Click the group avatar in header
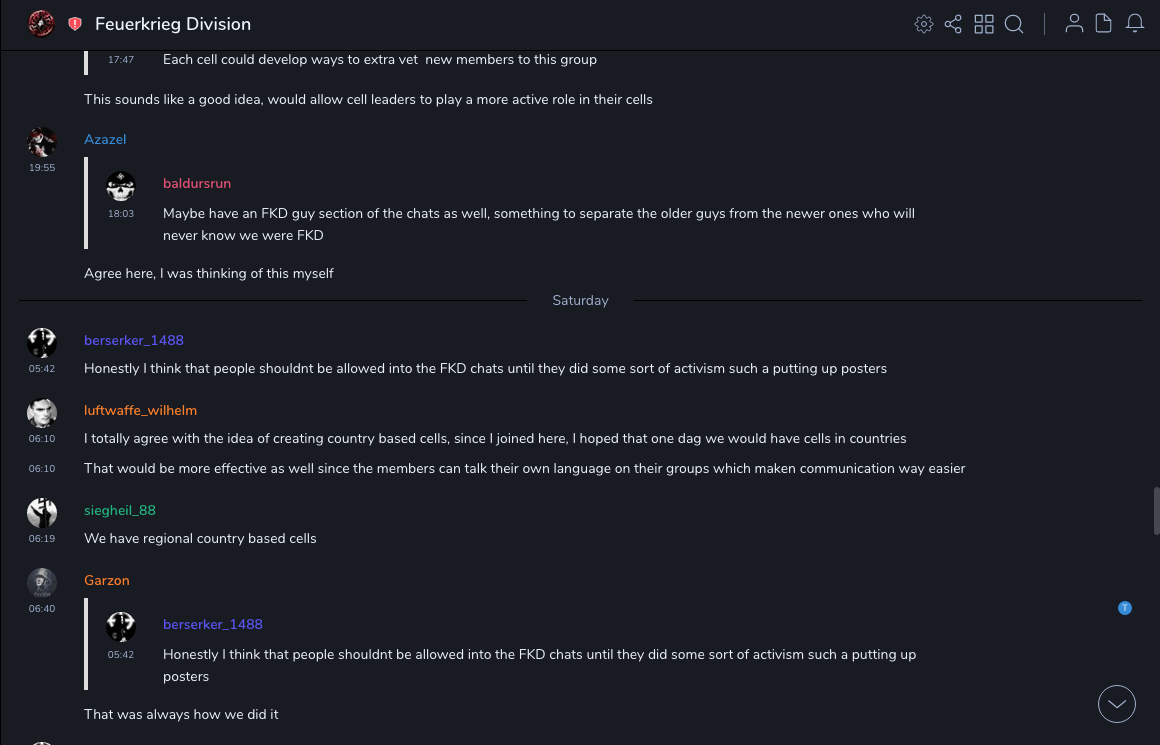The width and height of the screenshot is (1160, 745). click(x=41, y=24)
